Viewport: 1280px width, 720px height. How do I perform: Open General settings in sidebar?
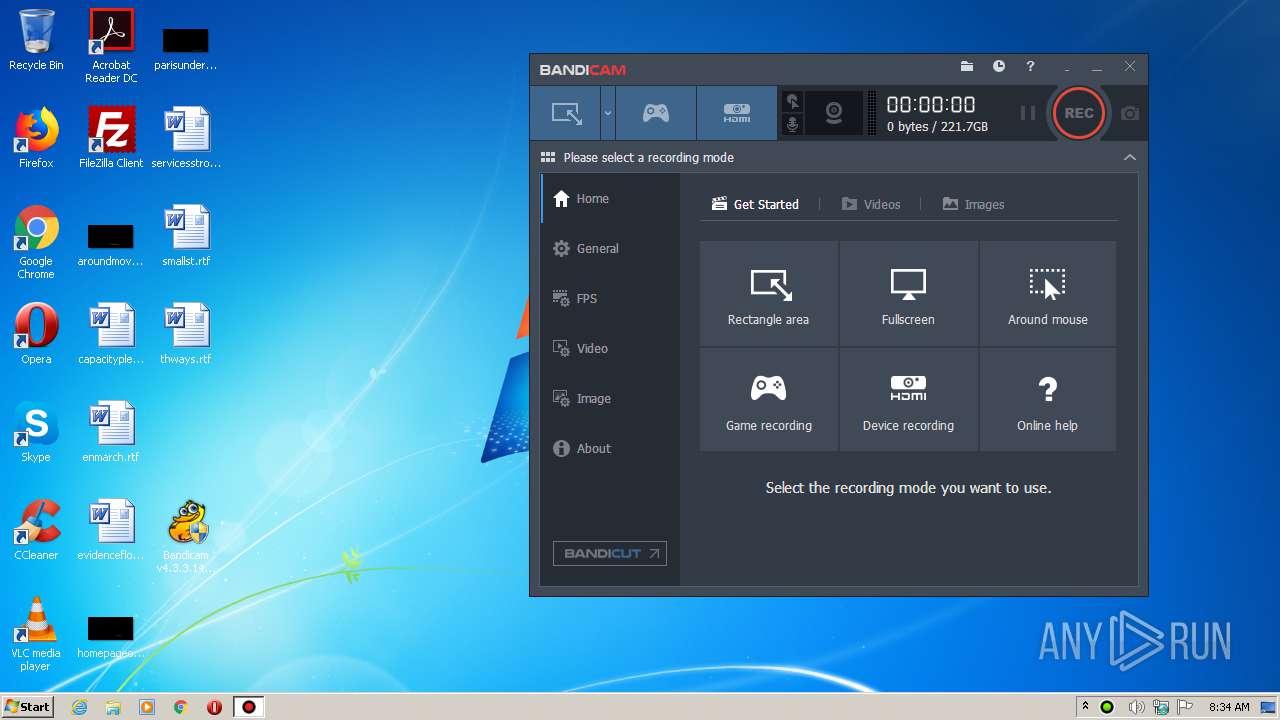point(610,248)
